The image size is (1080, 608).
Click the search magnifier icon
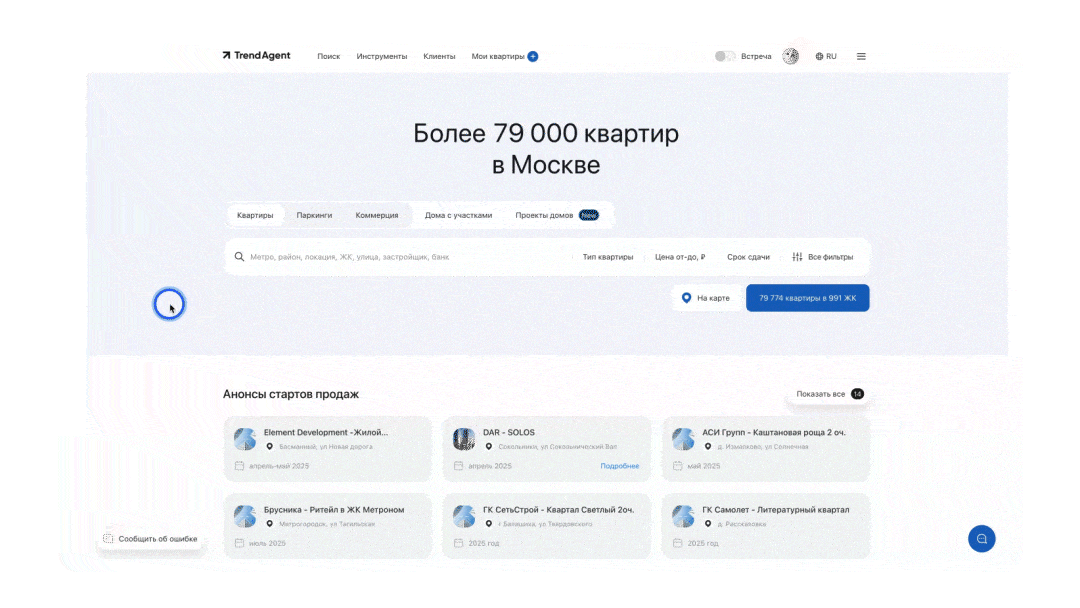(x=239, y=257)
